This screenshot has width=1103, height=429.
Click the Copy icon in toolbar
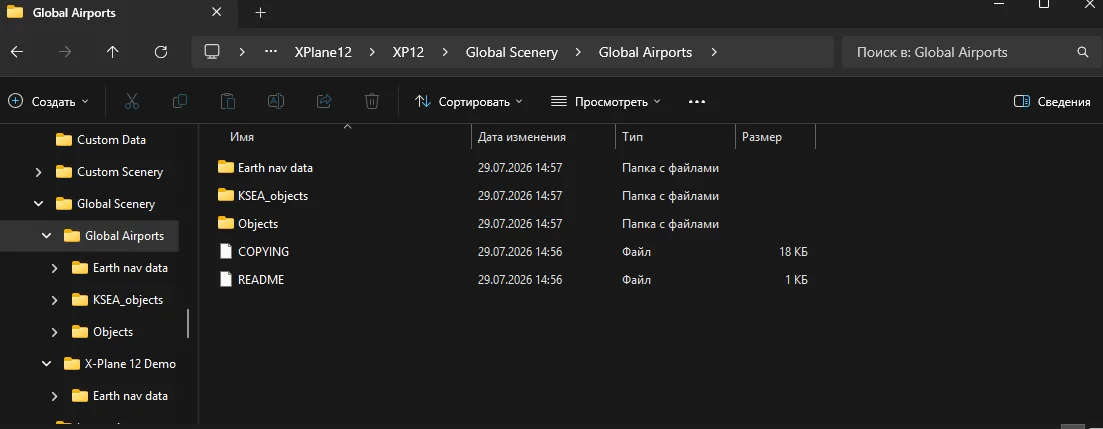pyautogui.click(x=179, y=101)
